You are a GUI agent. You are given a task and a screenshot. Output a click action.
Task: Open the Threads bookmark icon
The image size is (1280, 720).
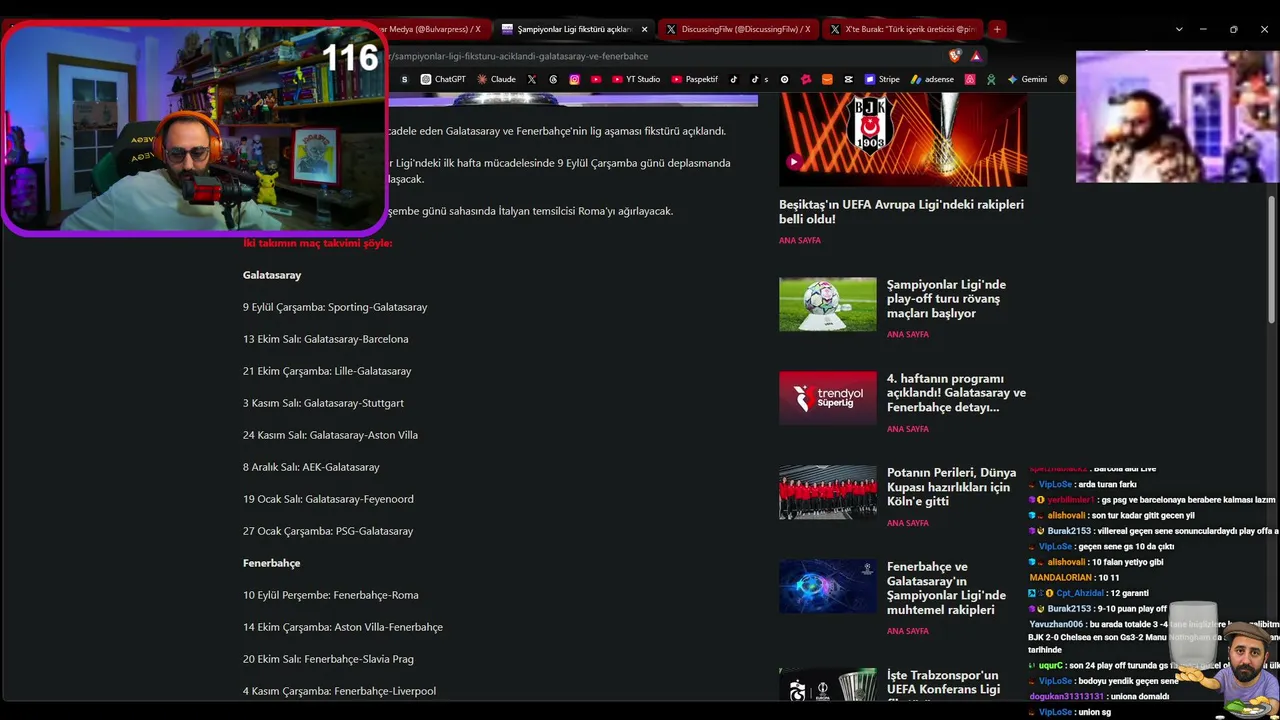pyautogui.click(x=553, y=79)
